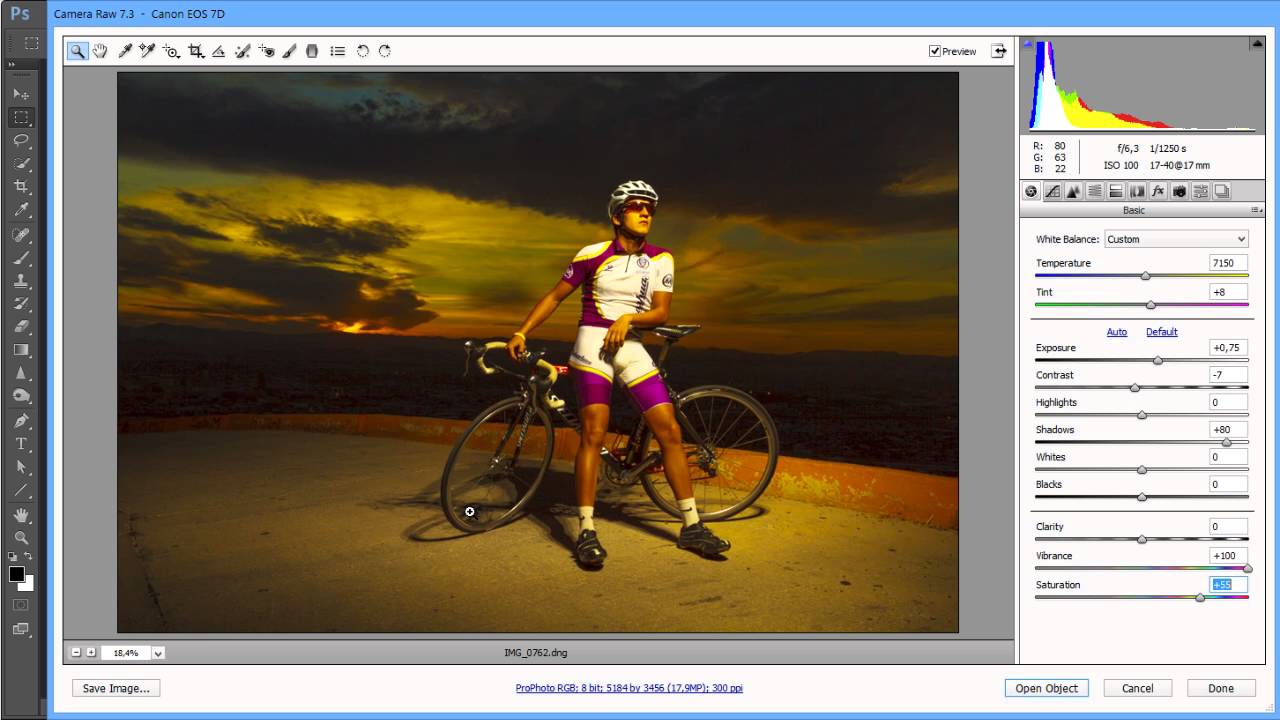Viewport: 1280px width, 720px height.
Task: Click Auto tone link
Action: tap(1117, 332)
